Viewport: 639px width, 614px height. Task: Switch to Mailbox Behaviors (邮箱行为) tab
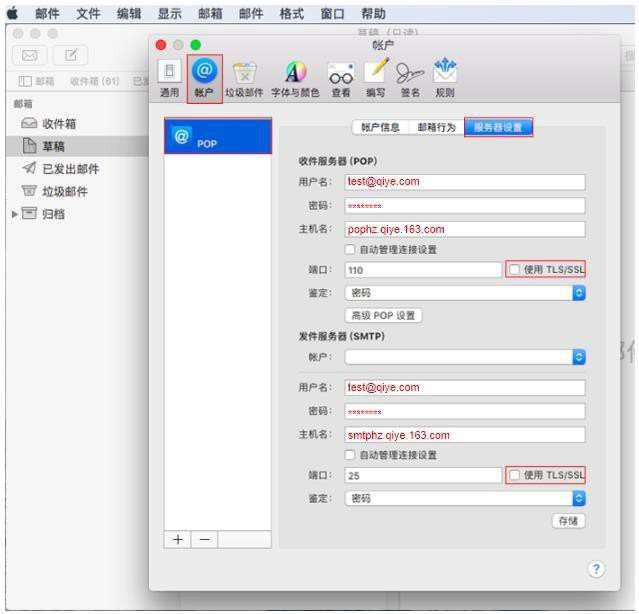(436, 127)
